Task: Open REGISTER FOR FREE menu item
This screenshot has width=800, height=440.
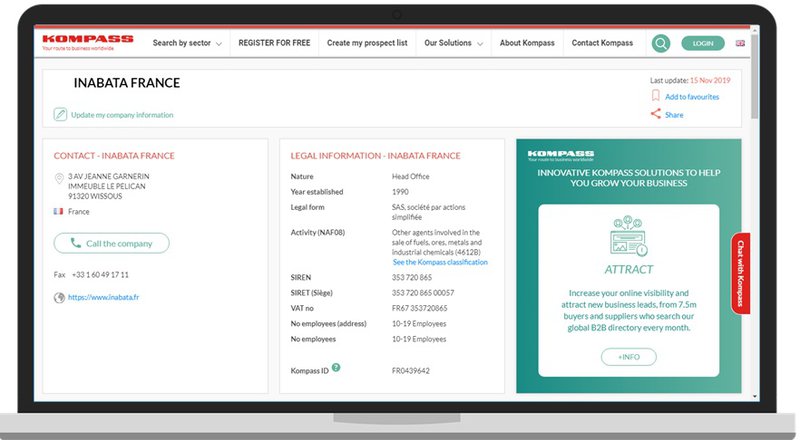Action: pyautogui.click(x=273, y=43)
